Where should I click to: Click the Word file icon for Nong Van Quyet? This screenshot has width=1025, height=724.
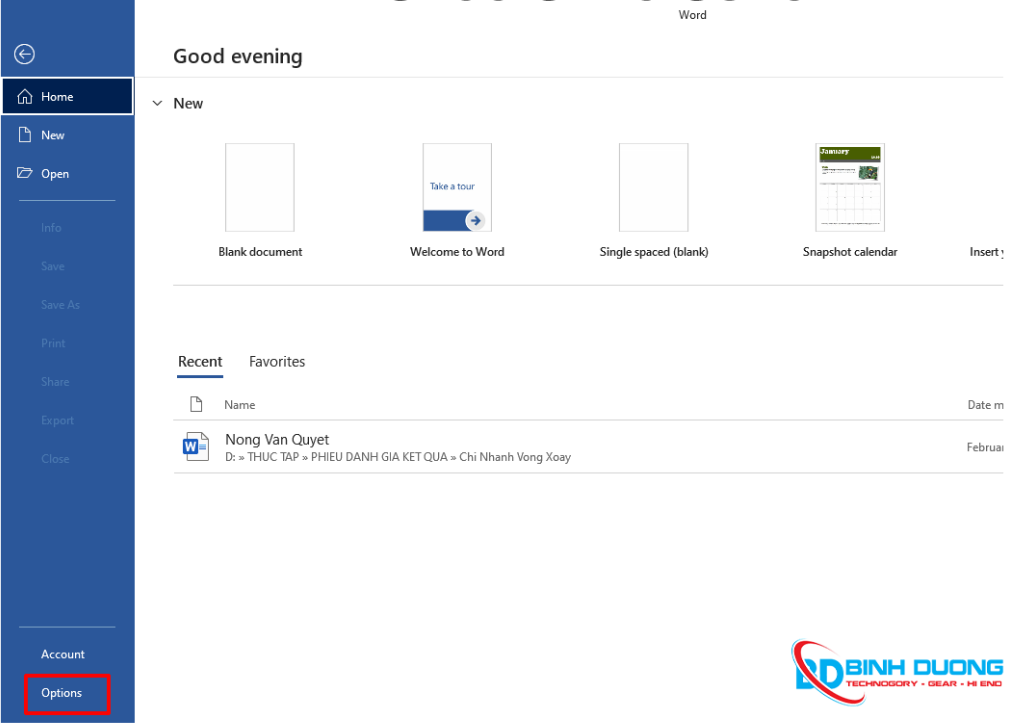(x=195, y=447)
